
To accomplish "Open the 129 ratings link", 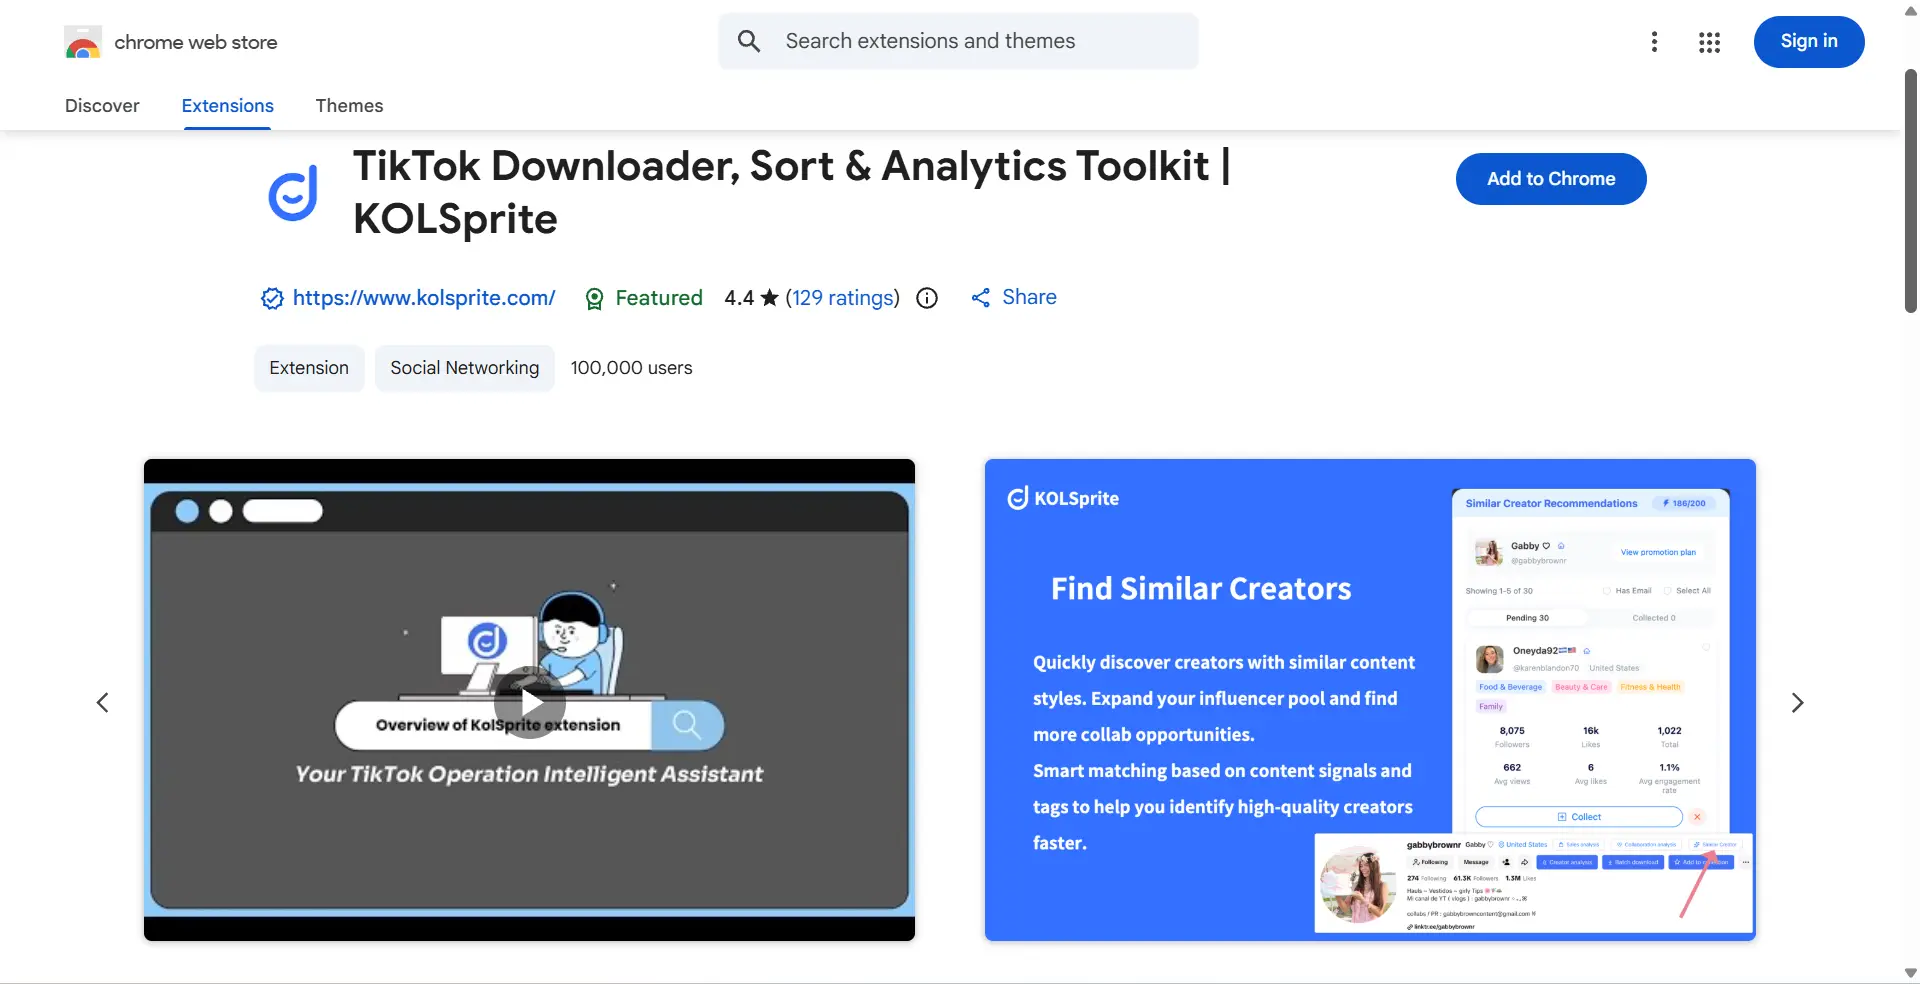I will (842, 298).
